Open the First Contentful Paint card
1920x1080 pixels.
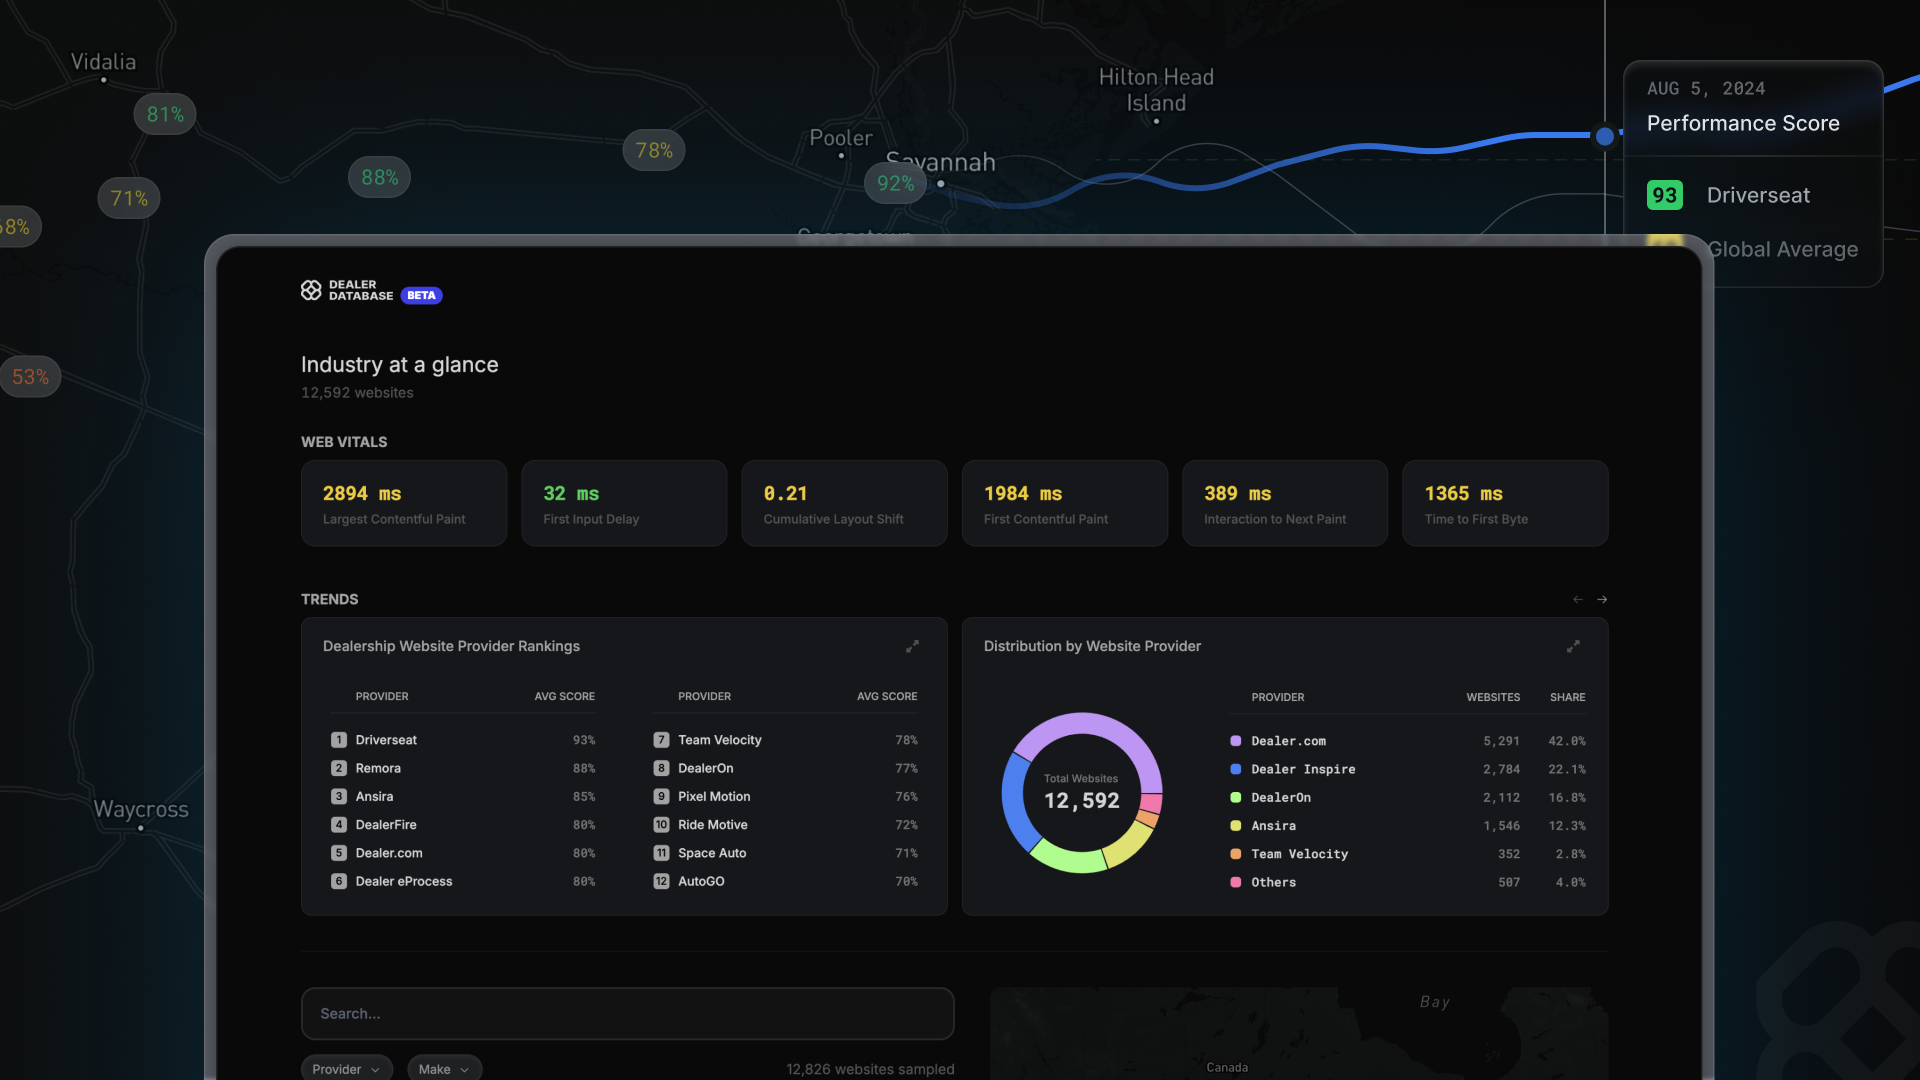click(1065, 503)
